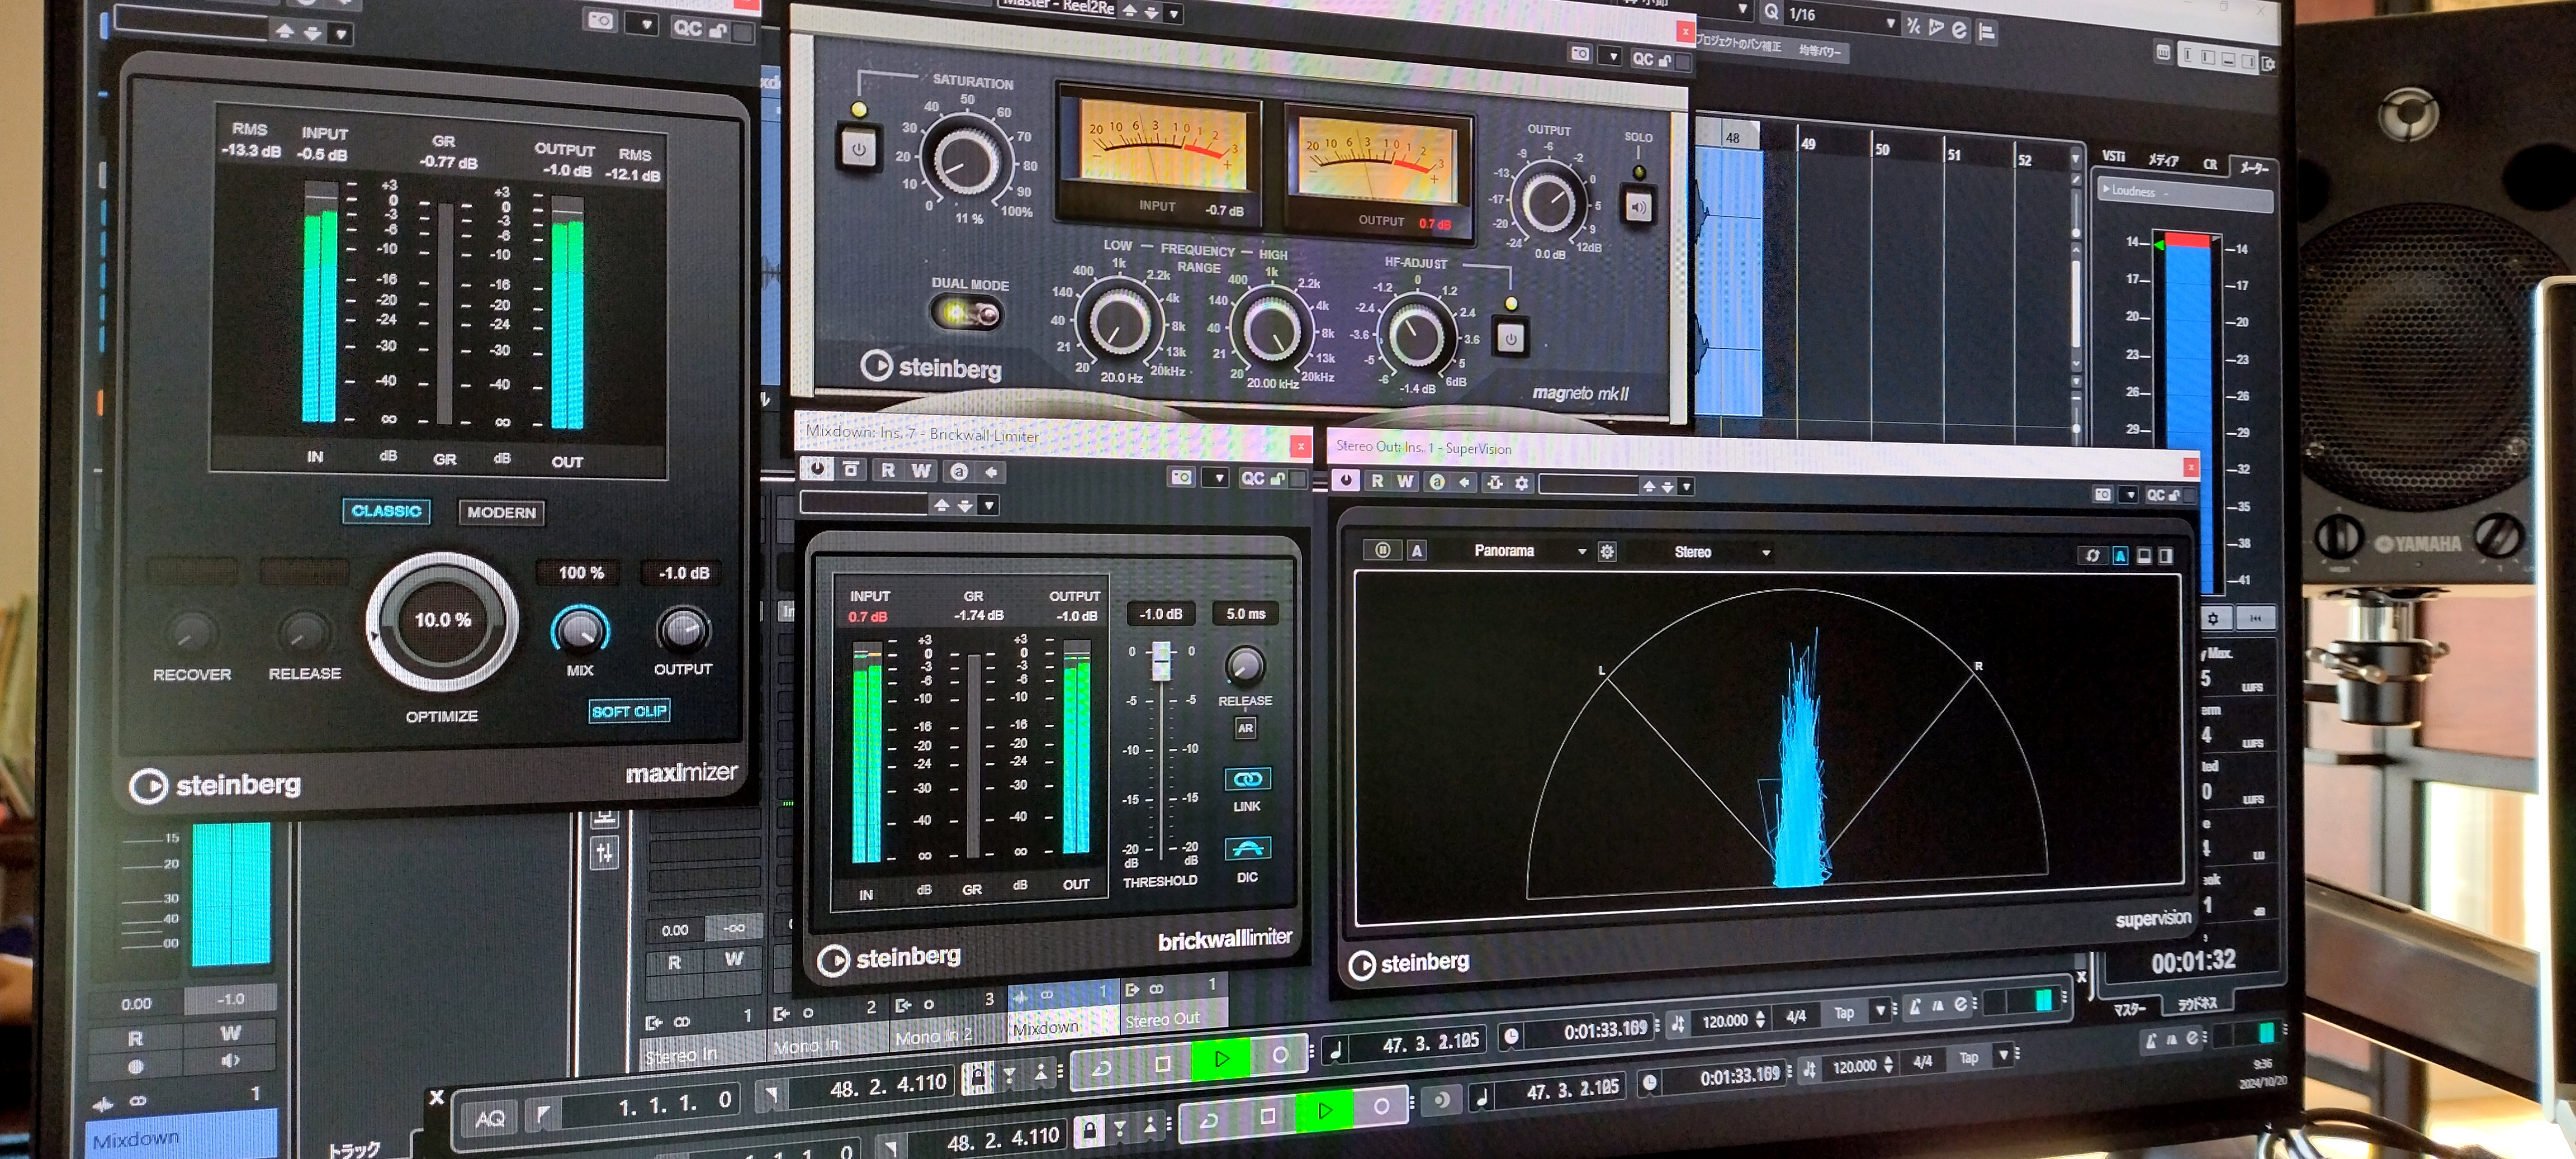Click the SuperVision reset module values icon

click(2092, 555)
